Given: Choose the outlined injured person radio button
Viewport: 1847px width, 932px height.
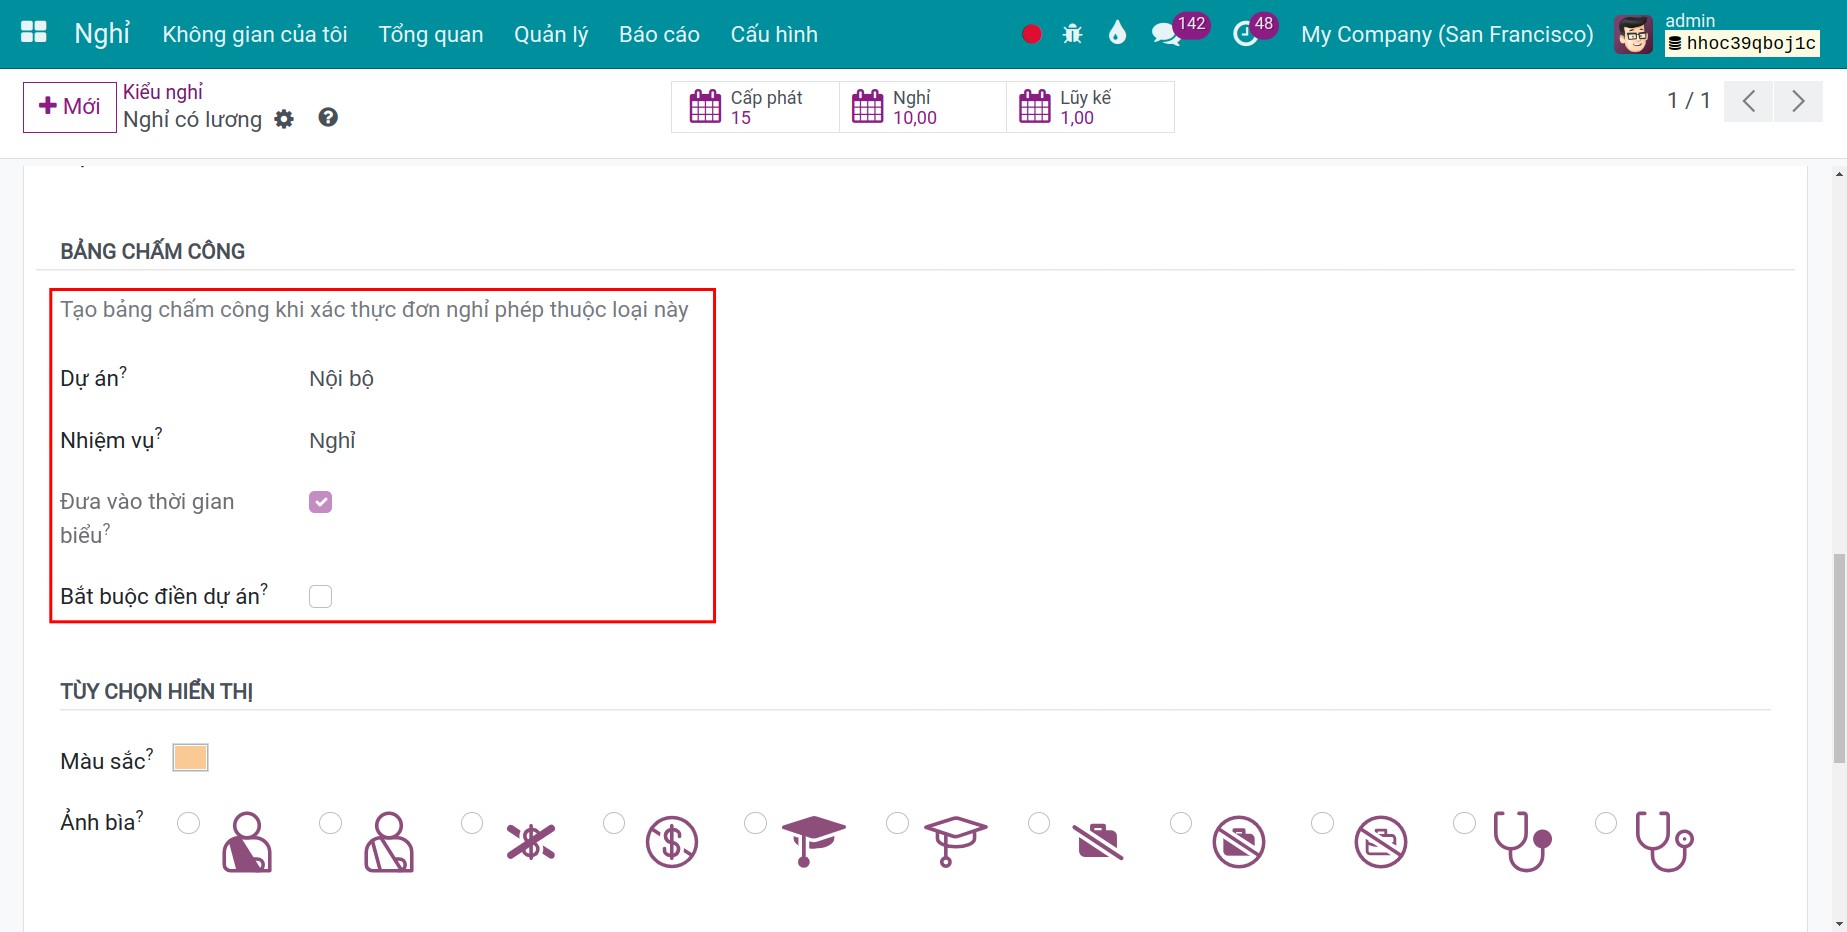Looking at the screenshot, I should point(330,823).
